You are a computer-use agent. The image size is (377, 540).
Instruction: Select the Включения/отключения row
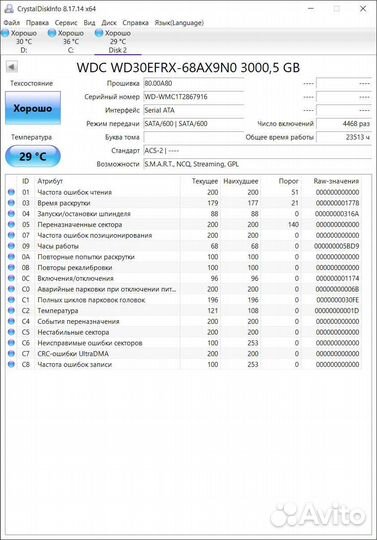(184, 278)
